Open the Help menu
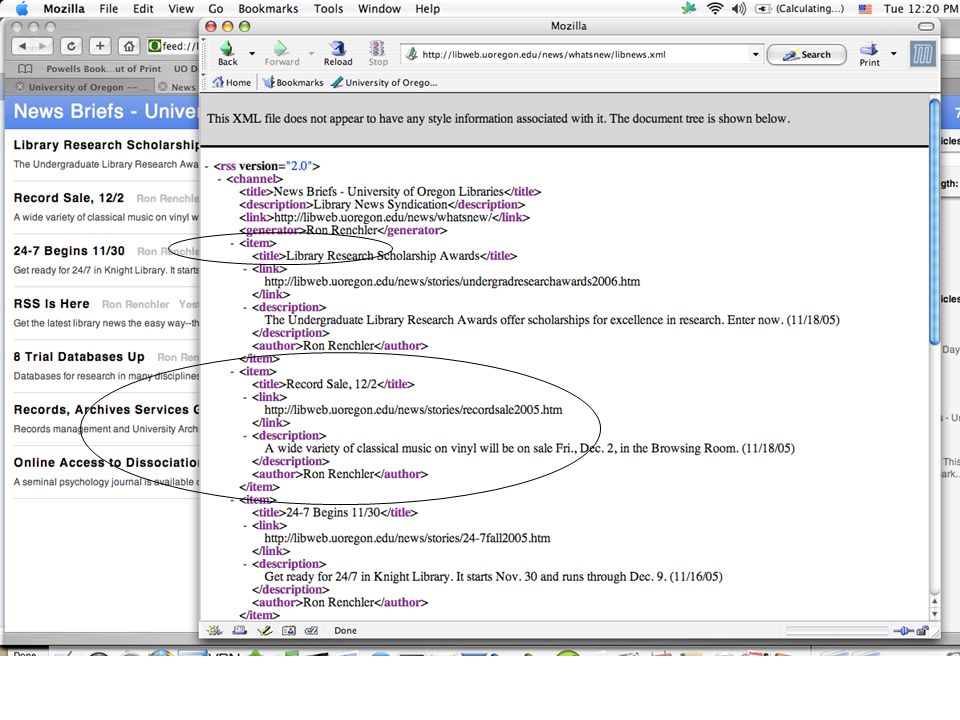960x720 pixels. point(427,9)
